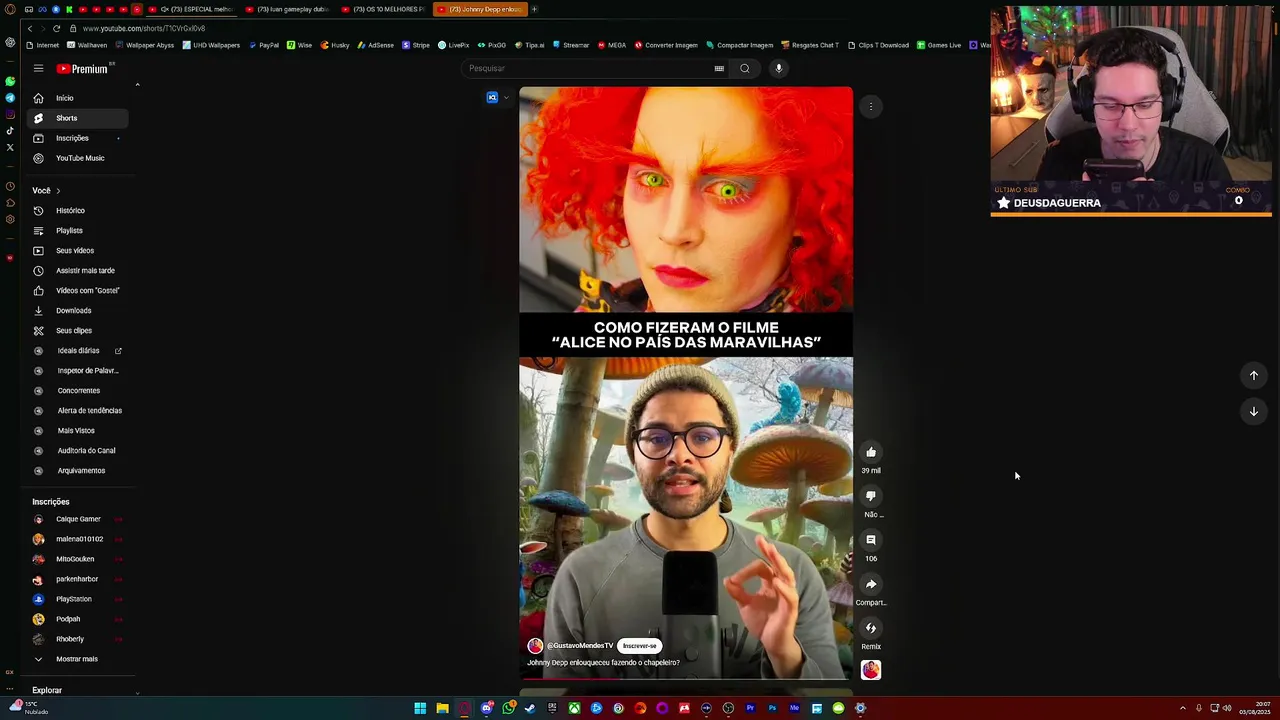Open the on-screen keyboard icon in search
The image size is (1280, 720).
tap(719, 68)
